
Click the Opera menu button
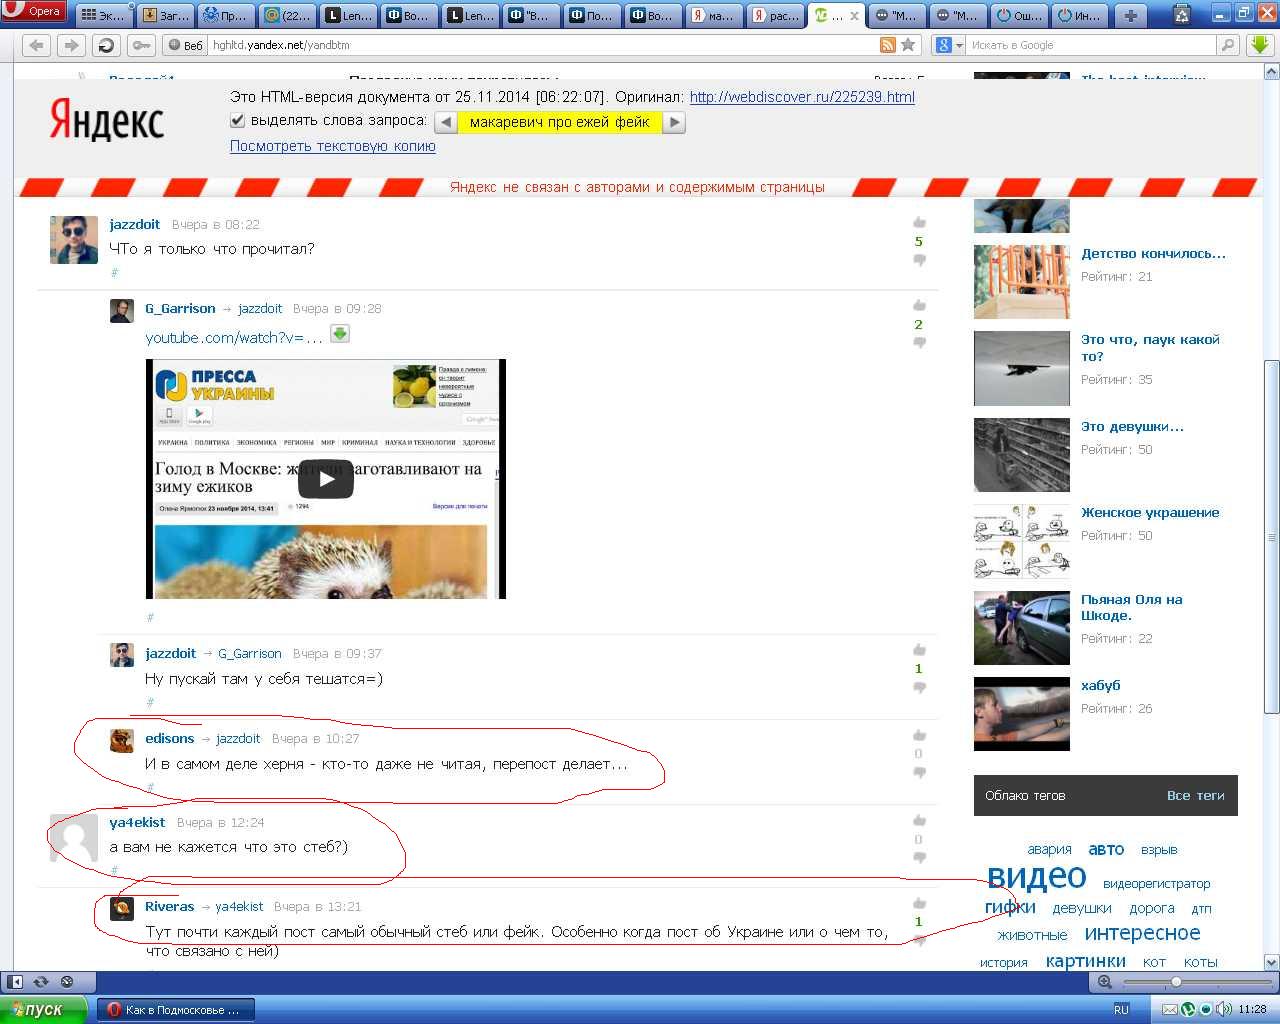(x=33, y=12)
